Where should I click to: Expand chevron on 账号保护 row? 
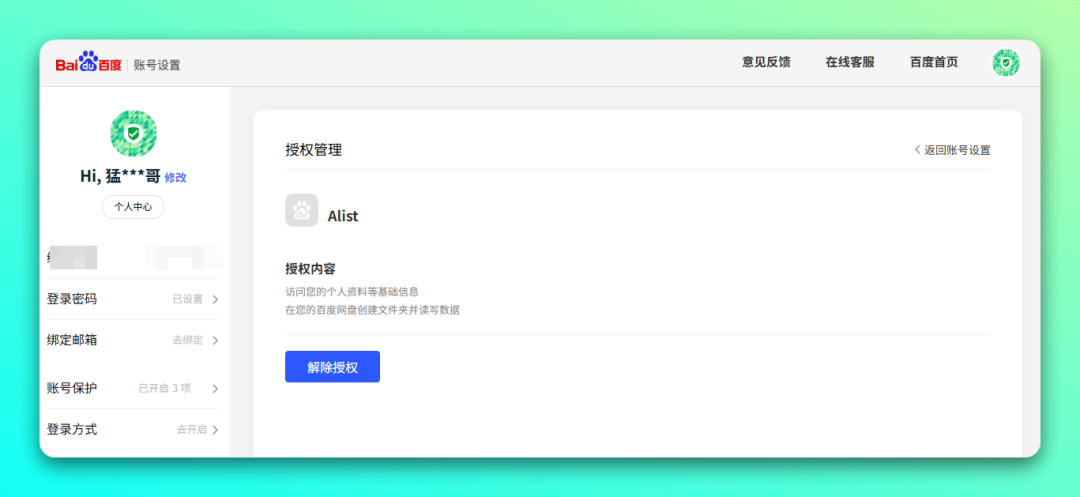(215, 388)
